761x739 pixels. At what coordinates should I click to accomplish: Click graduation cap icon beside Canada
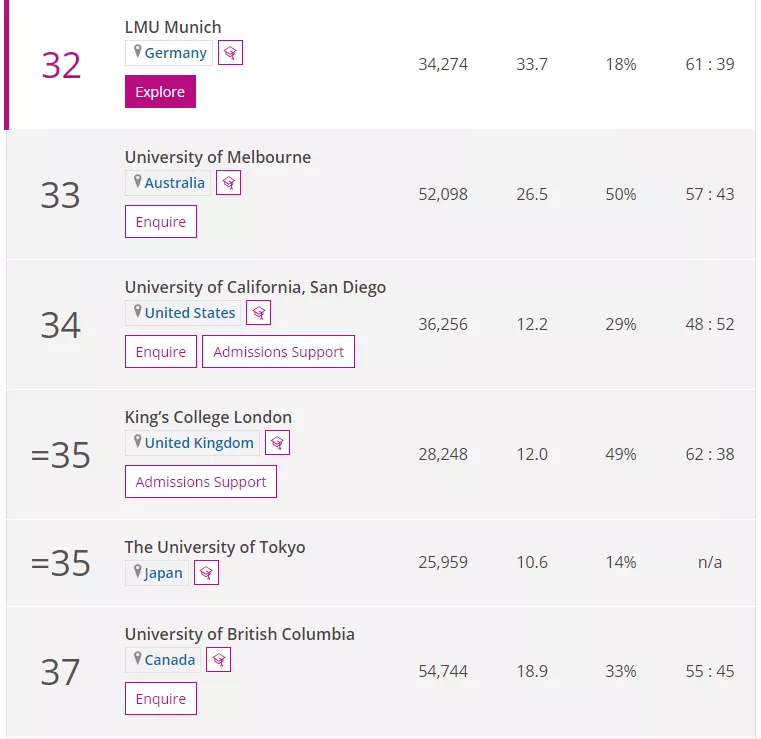click(x=219, y=660)
